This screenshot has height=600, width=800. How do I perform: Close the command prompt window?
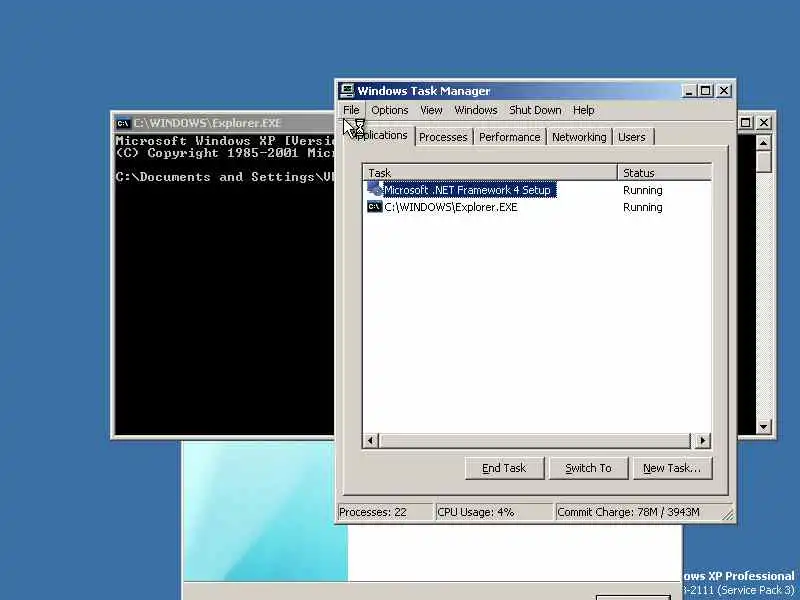(x=764, y=122)
